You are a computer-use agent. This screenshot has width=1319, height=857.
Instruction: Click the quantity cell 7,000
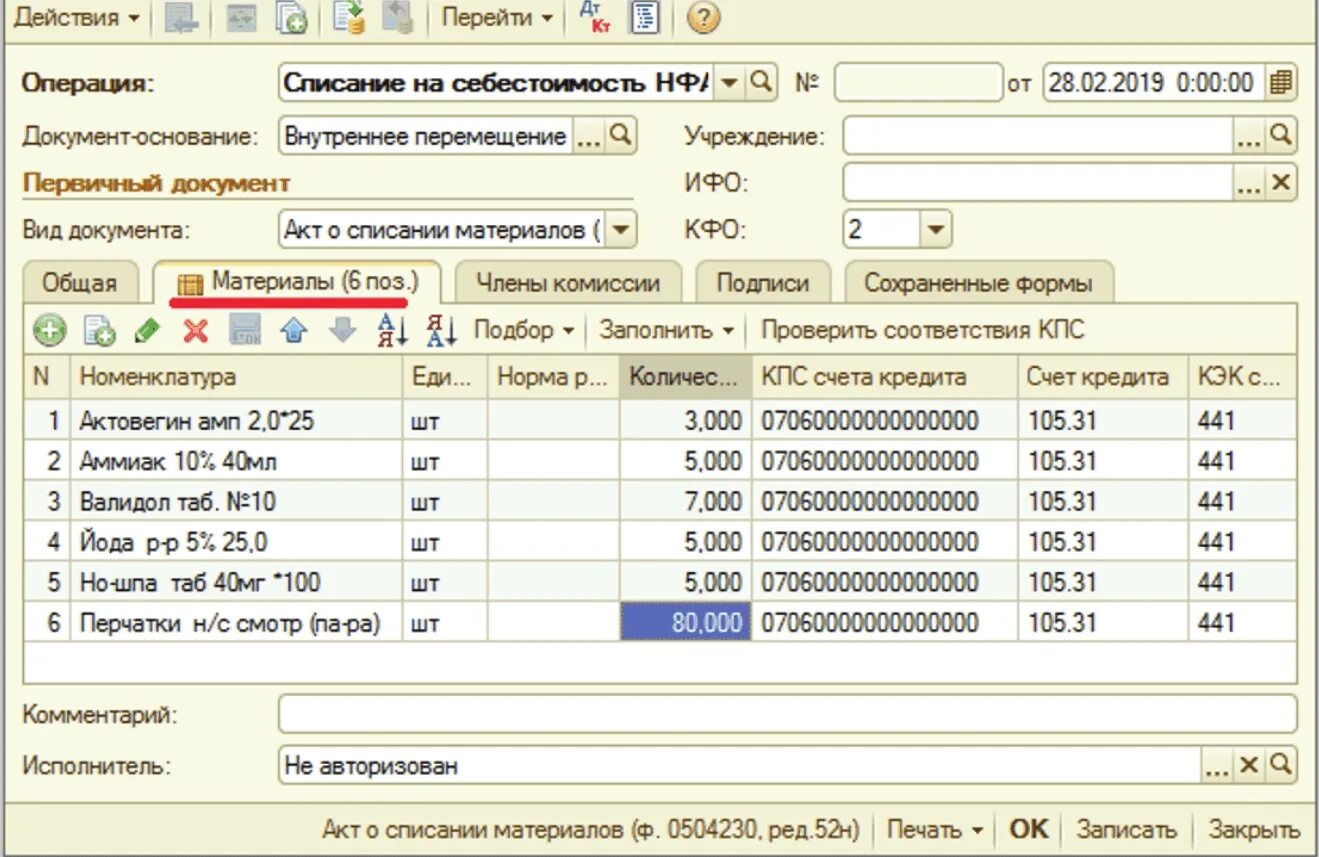pos(685,501)
